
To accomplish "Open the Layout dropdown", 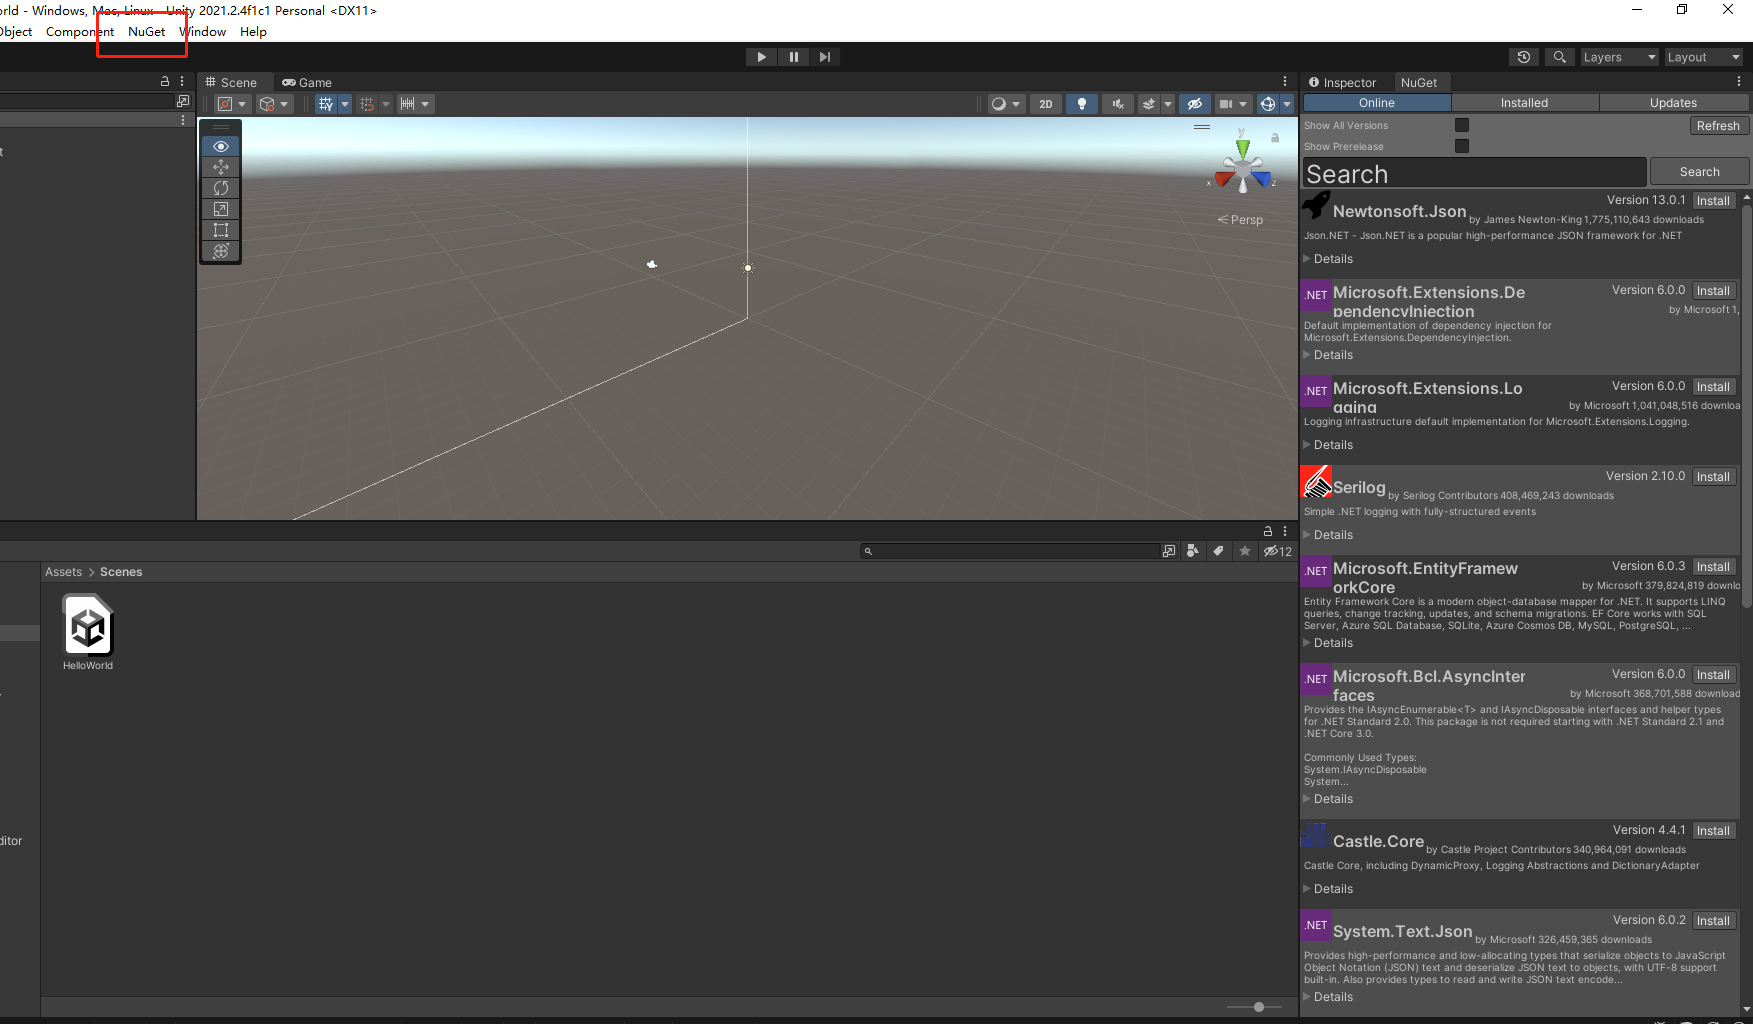I will 1702,56.
